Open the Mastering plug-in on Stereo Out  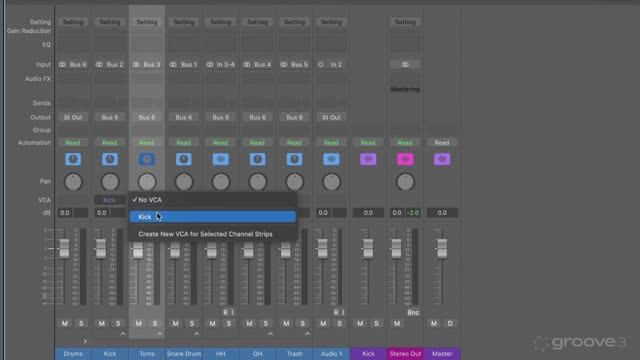click(x=405, y=89)
